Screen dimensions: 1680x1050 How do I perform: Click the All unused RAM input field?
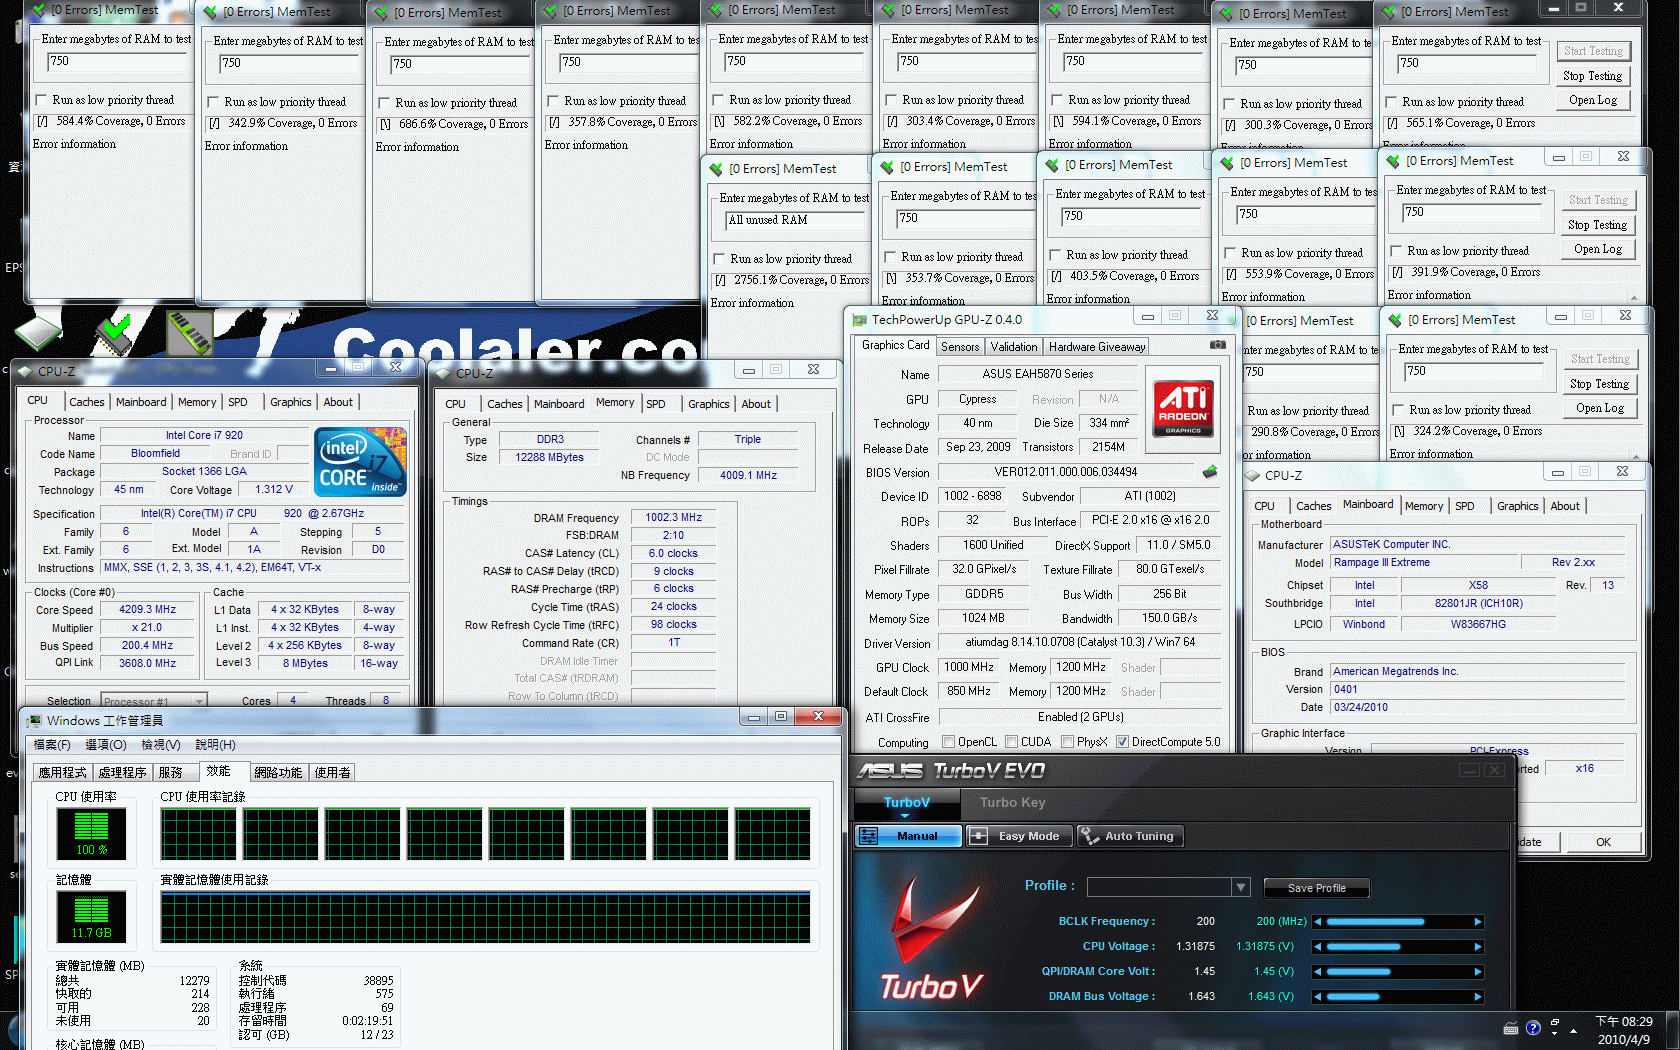tap(794, 221)
